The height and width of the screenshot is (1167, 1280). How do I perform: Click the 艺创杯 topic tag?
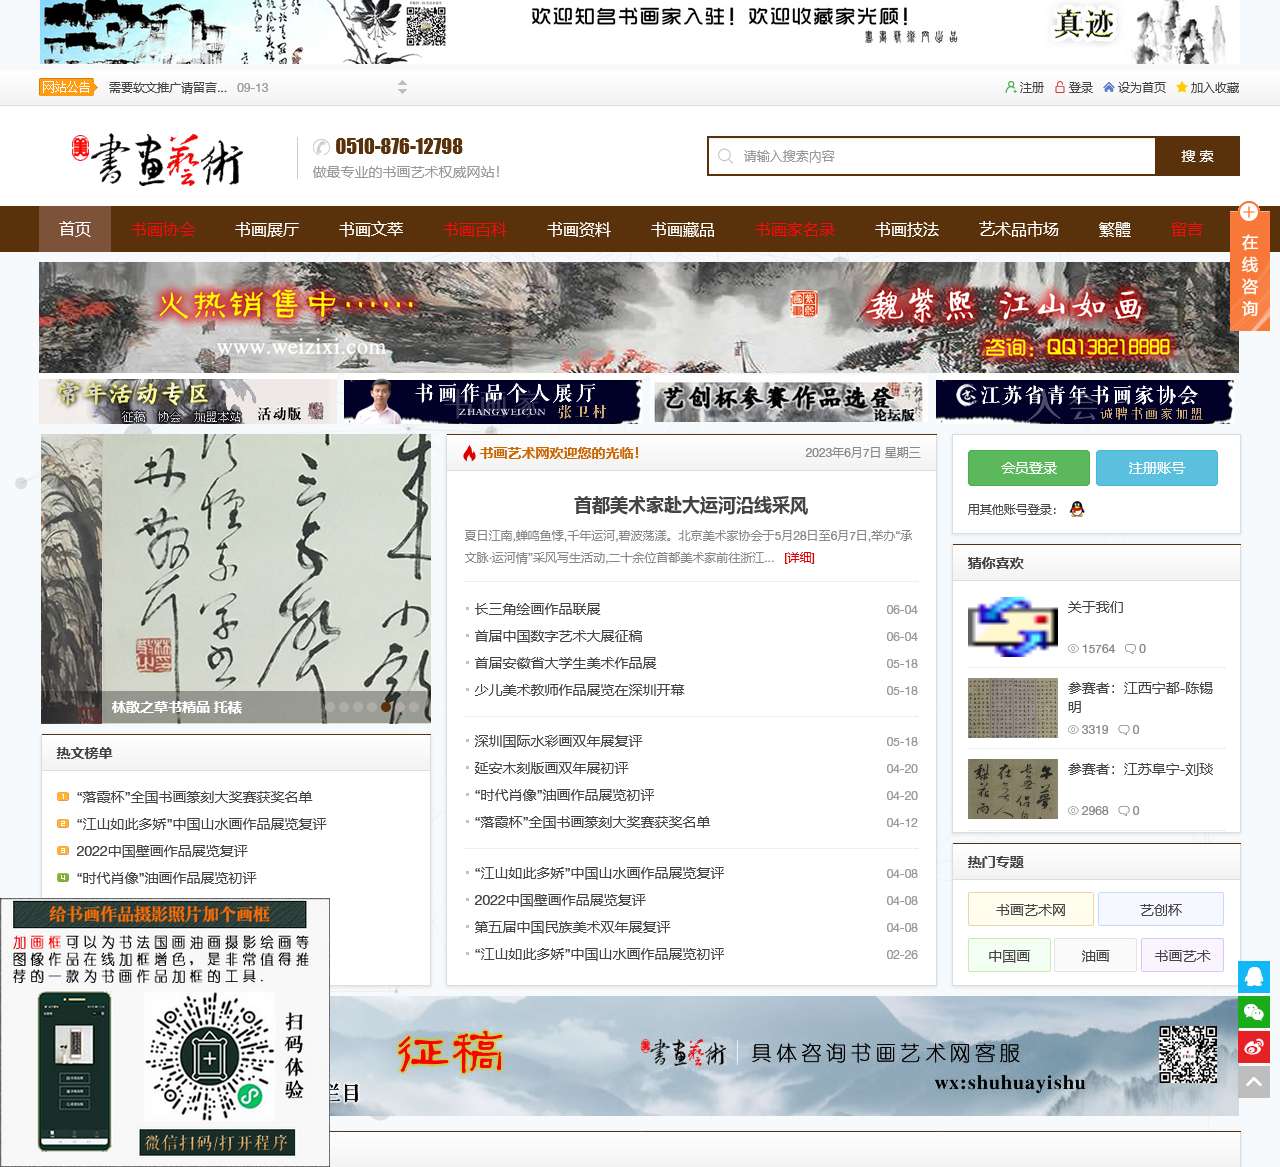click(x=1161, y=910)
